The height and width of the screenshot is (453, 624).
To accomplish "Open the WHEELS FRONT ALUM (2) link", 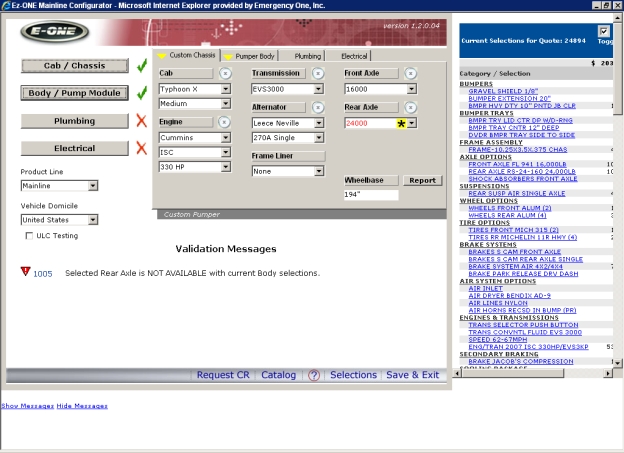I will pyautogui.click(x=510, y=208).
